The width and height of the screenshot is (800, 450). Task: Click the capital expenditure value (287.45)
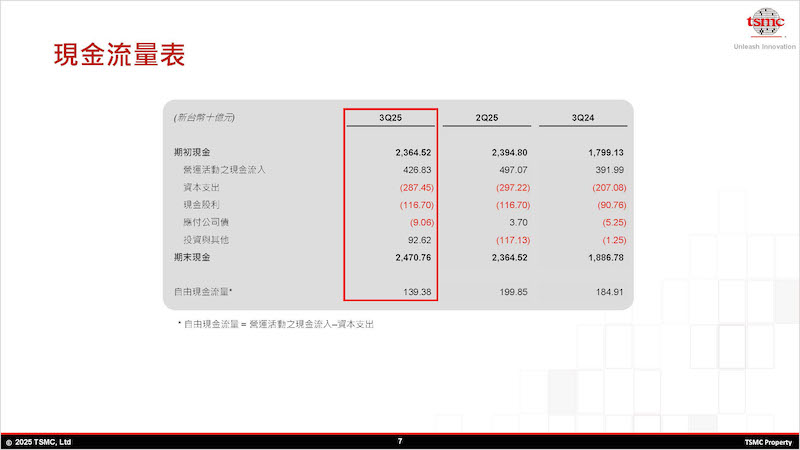click(415, 187)
